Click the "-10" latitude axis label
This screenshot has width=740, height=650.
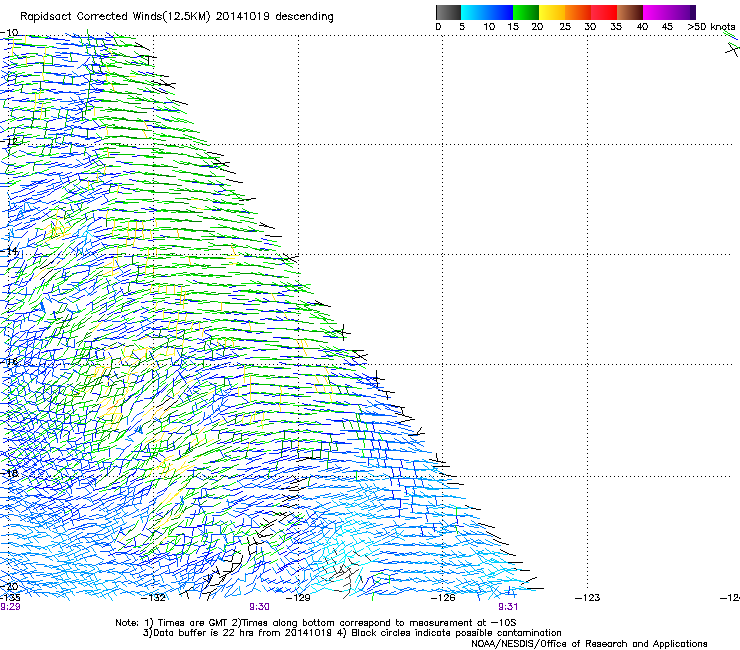[x=9, y=32]
